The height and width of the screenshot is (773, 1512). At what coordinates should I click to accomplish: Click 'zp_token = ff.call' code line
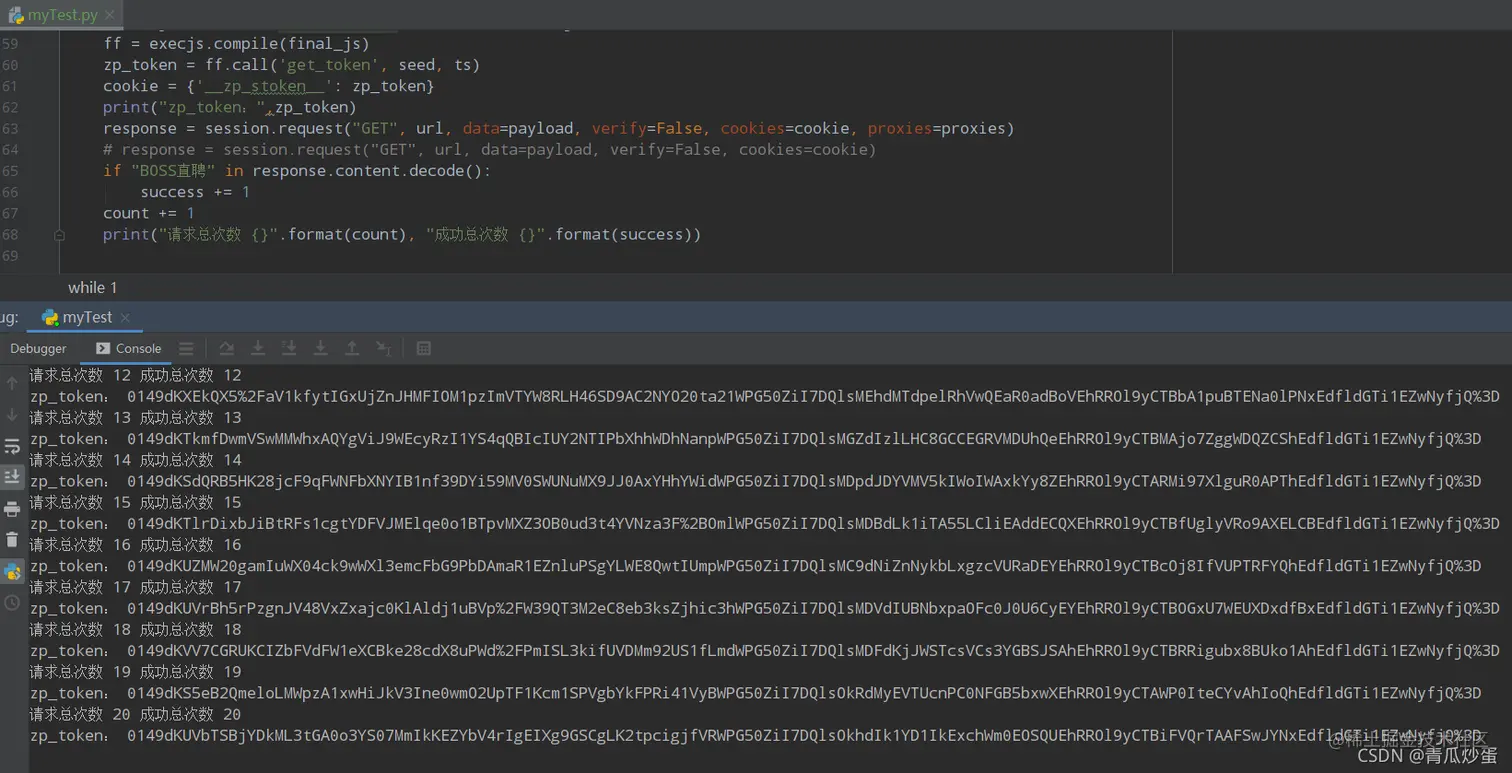click(x=291, y=65)
